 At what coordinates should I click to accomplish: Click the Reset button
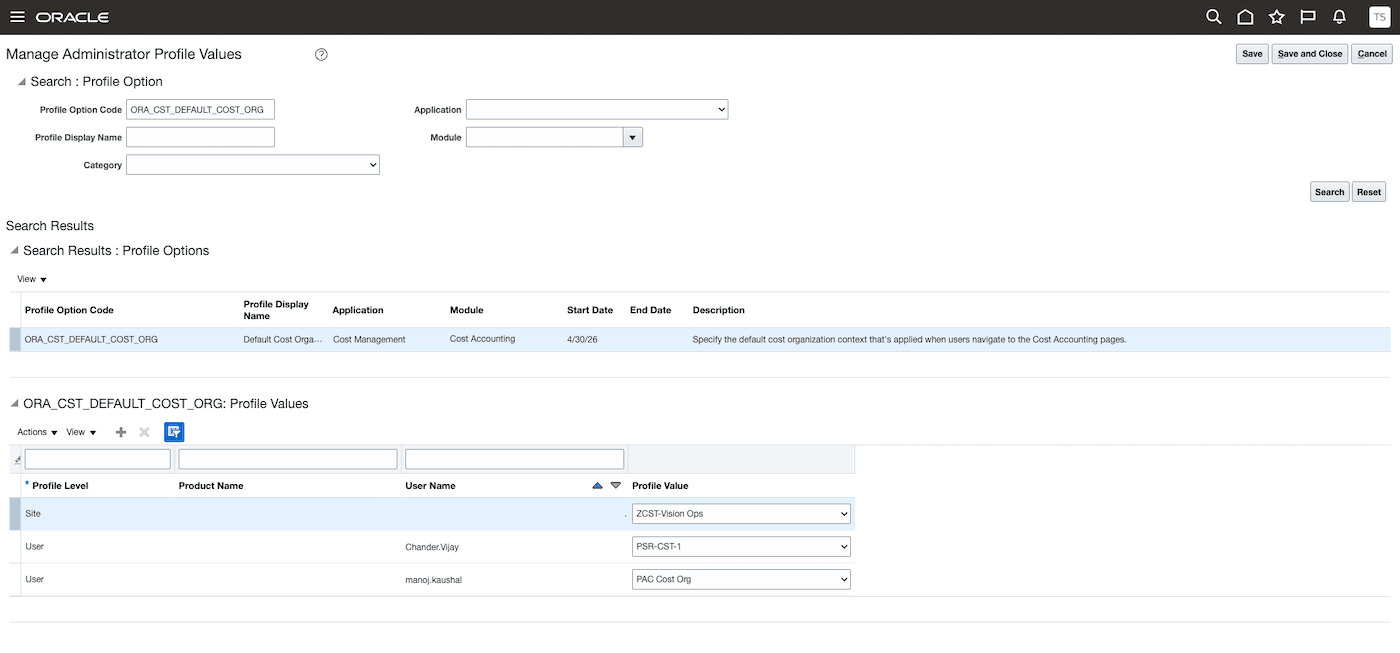pos(1369,192)
